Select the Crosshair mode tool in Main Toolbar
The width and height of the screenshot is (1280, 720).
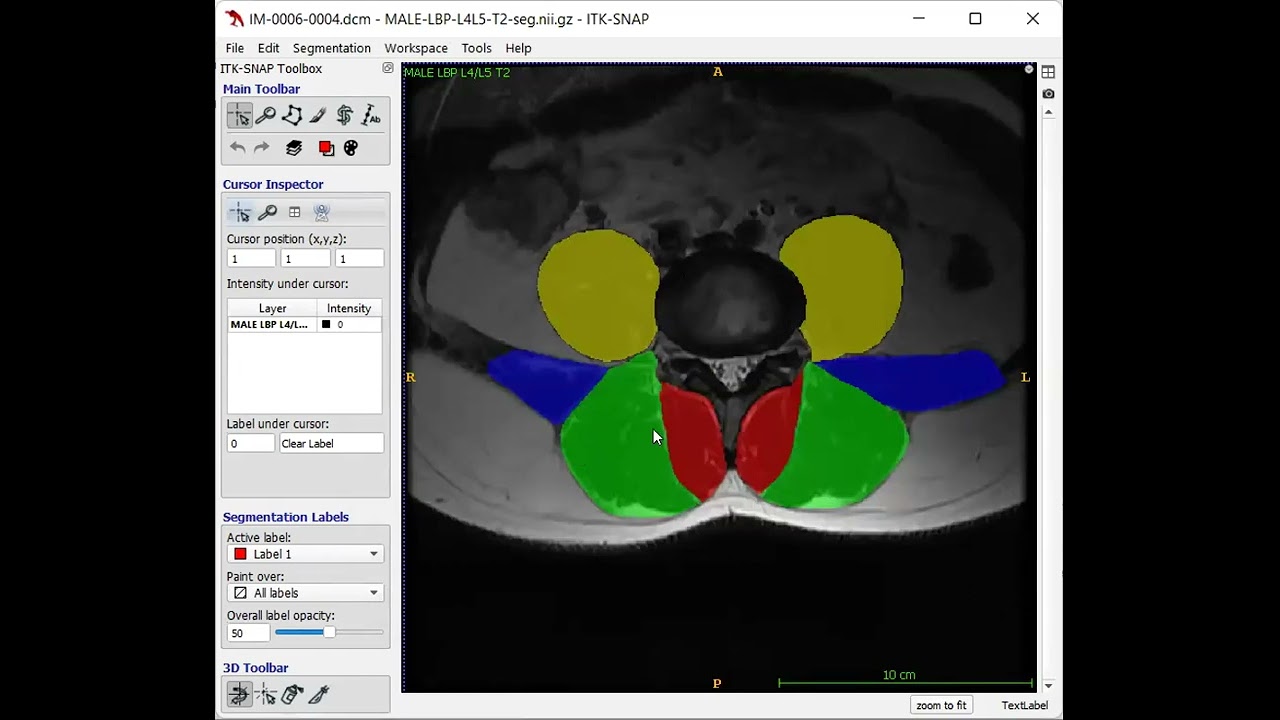tap(239, 116)
